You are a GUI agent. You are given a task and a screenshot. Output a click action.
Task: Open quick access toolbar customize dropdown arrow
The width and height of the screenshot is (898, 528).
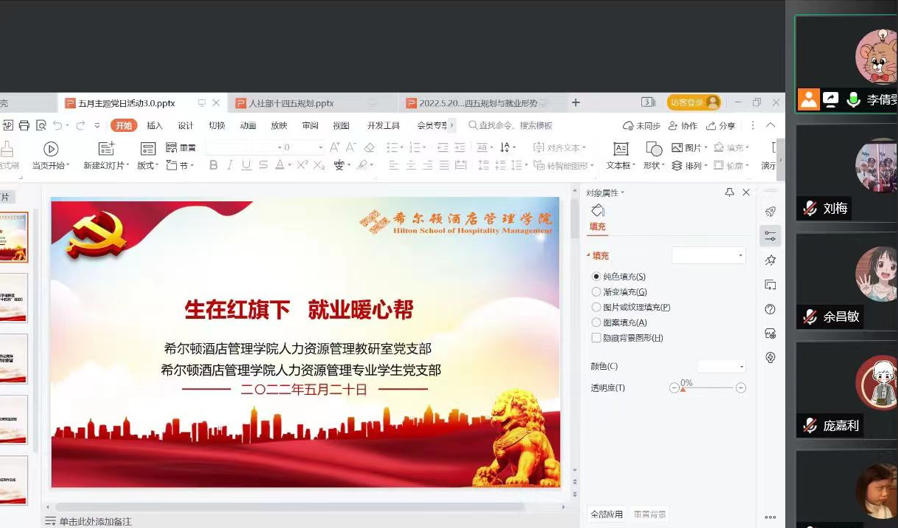(x=97, y=125)
